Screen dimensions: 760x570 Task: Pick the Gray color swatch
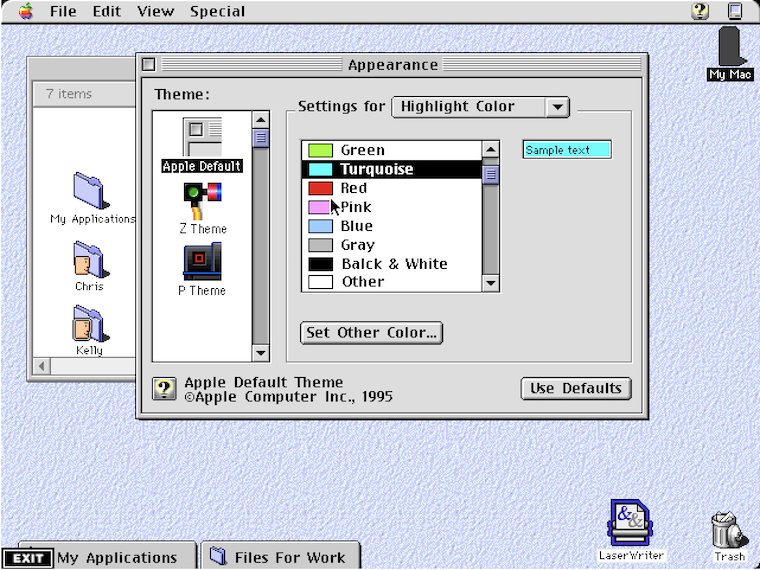tap(320, 245)
